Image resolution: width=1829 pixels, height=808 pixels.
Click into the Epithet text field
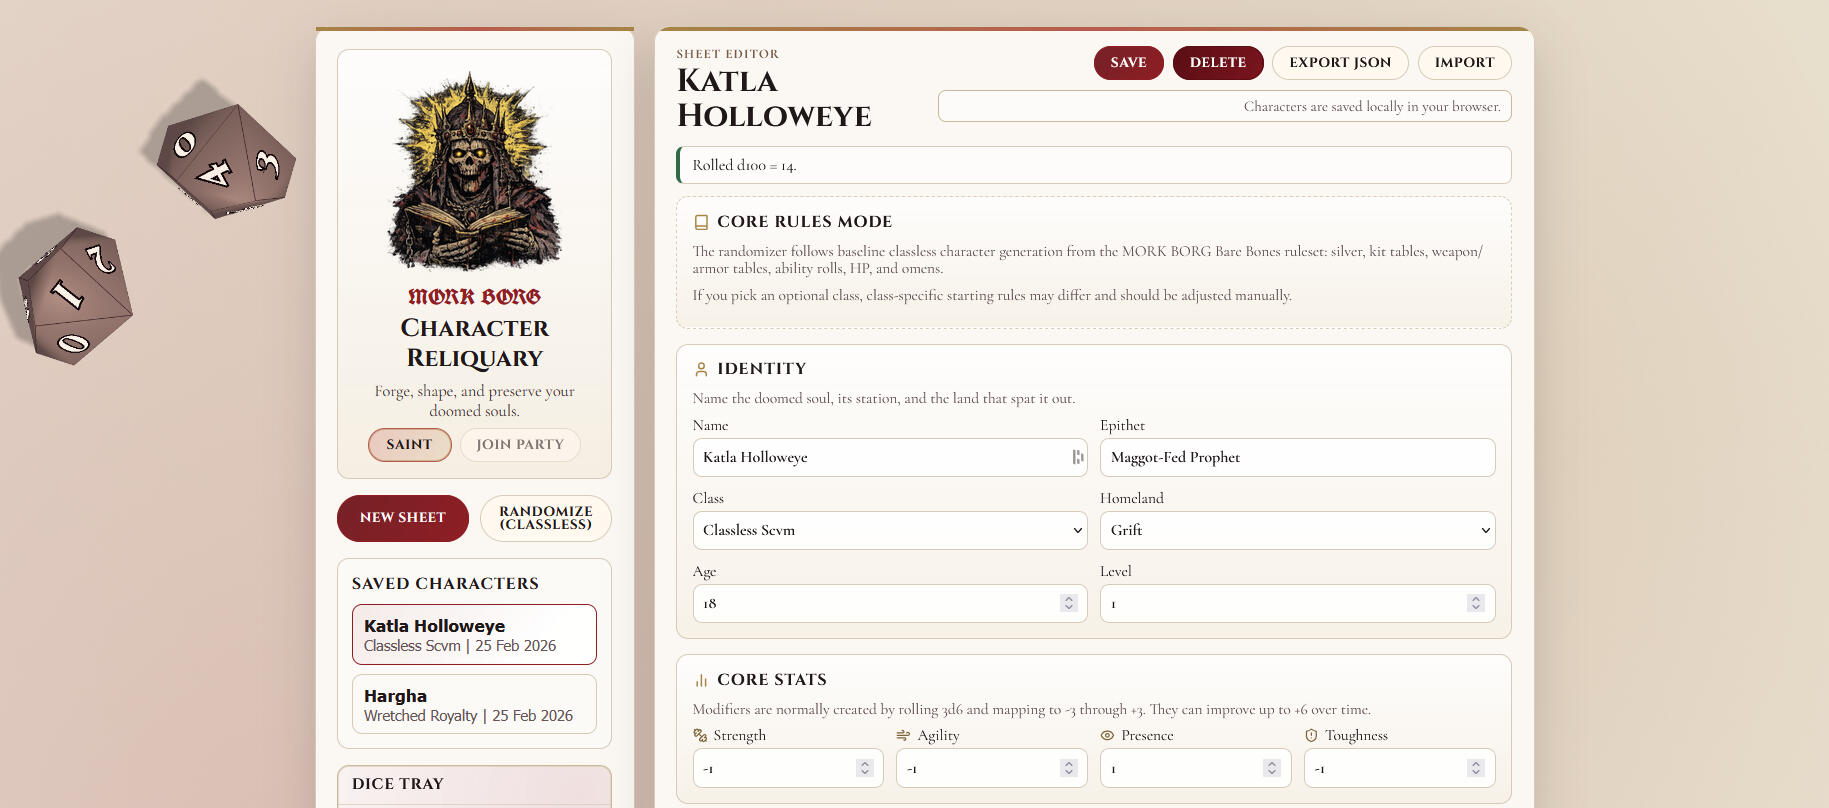coord(1297,457)
